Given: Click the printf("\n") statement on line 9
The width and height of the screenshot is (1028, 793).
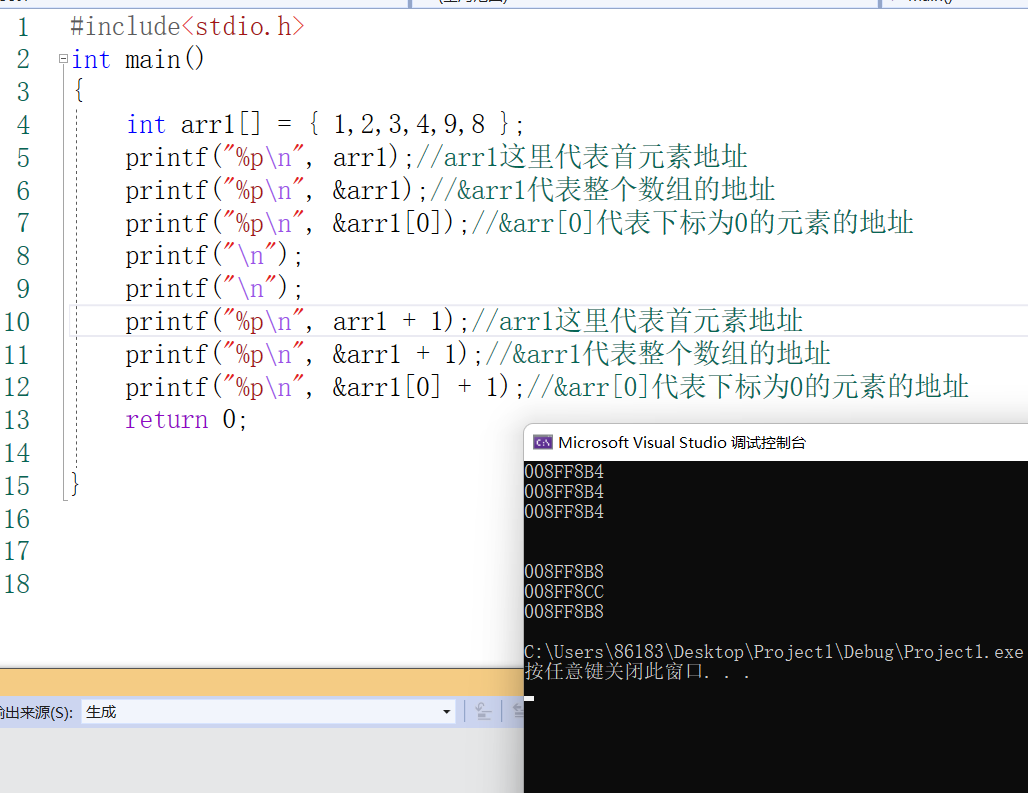Looking at the screenshot, I should click(x=214, y=289).
